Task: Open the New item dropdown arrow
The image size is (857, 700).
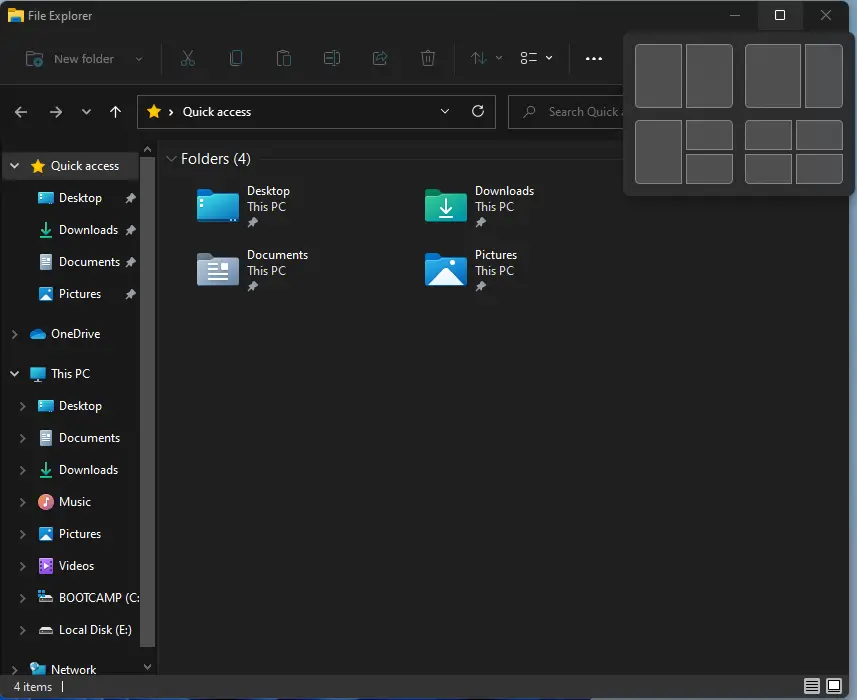Action: pyautogui.click(x=139, y=59)
